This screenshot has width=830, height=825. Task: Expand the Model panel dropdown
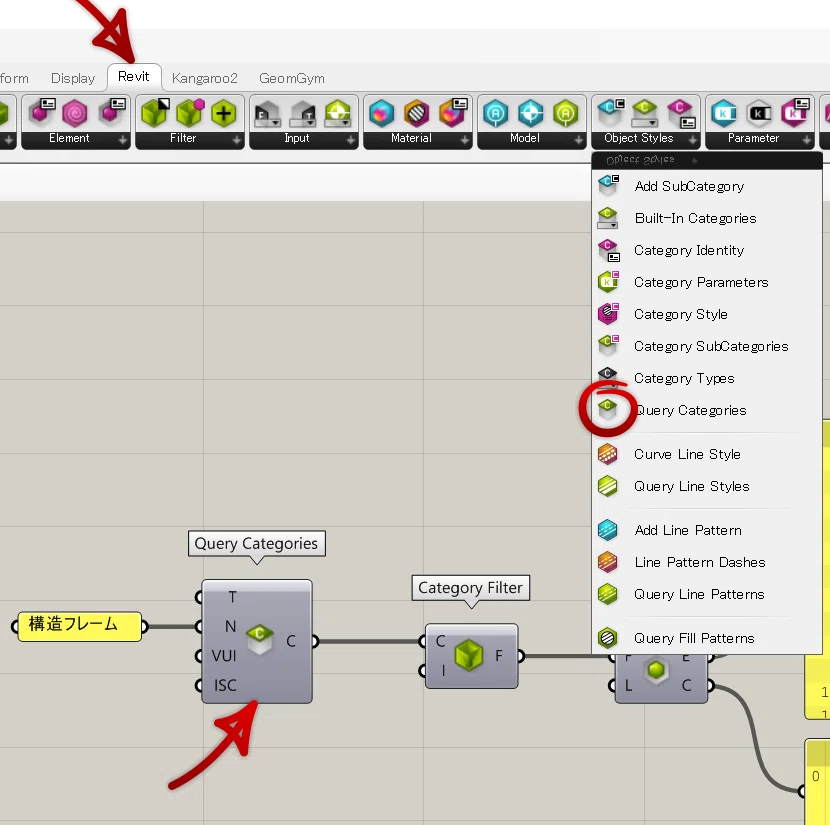579,140
